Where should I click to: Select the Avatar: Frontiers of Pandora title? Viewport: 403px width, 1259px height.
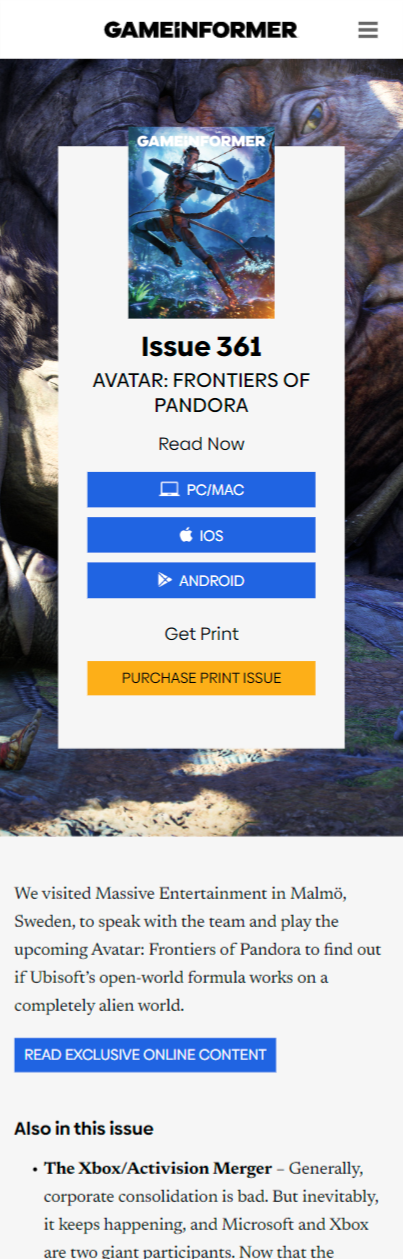(x=201, y=393)
